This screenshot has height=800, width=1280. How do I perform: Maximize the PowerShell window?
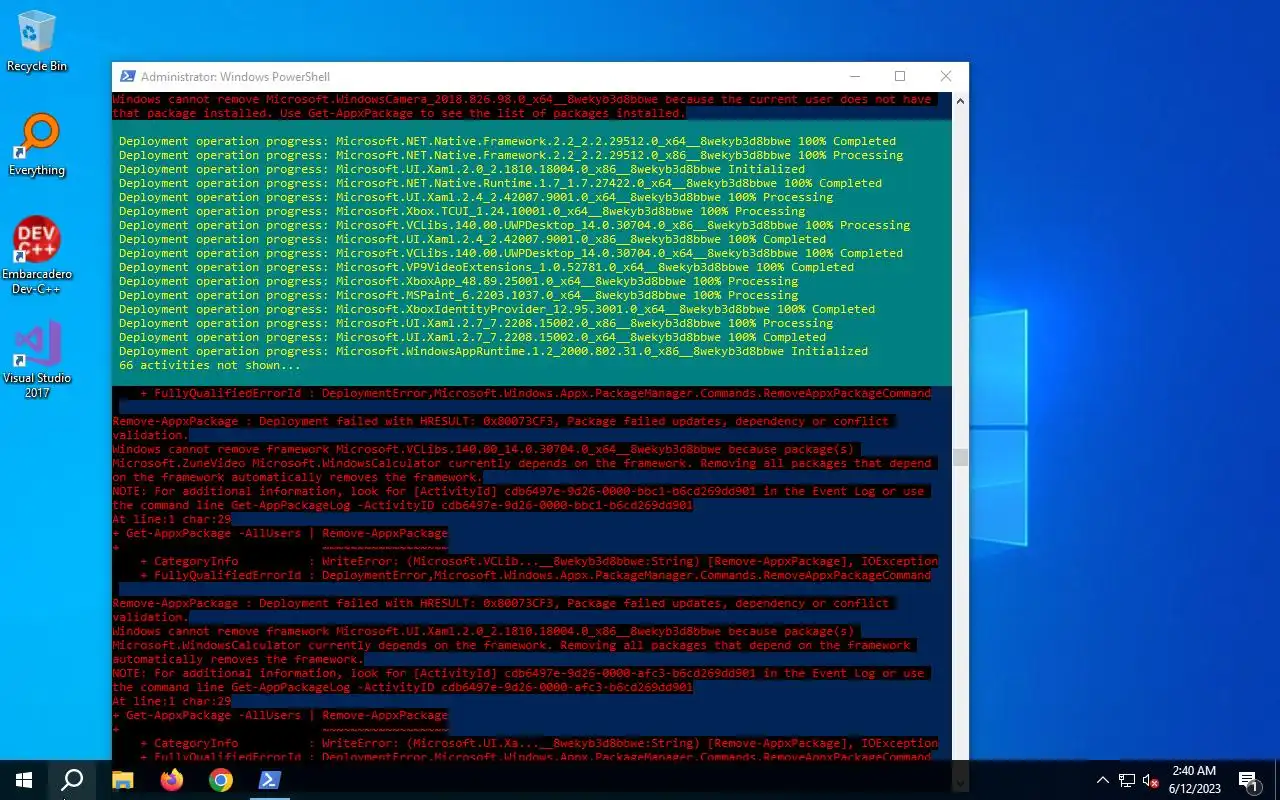tap(900, 76)
